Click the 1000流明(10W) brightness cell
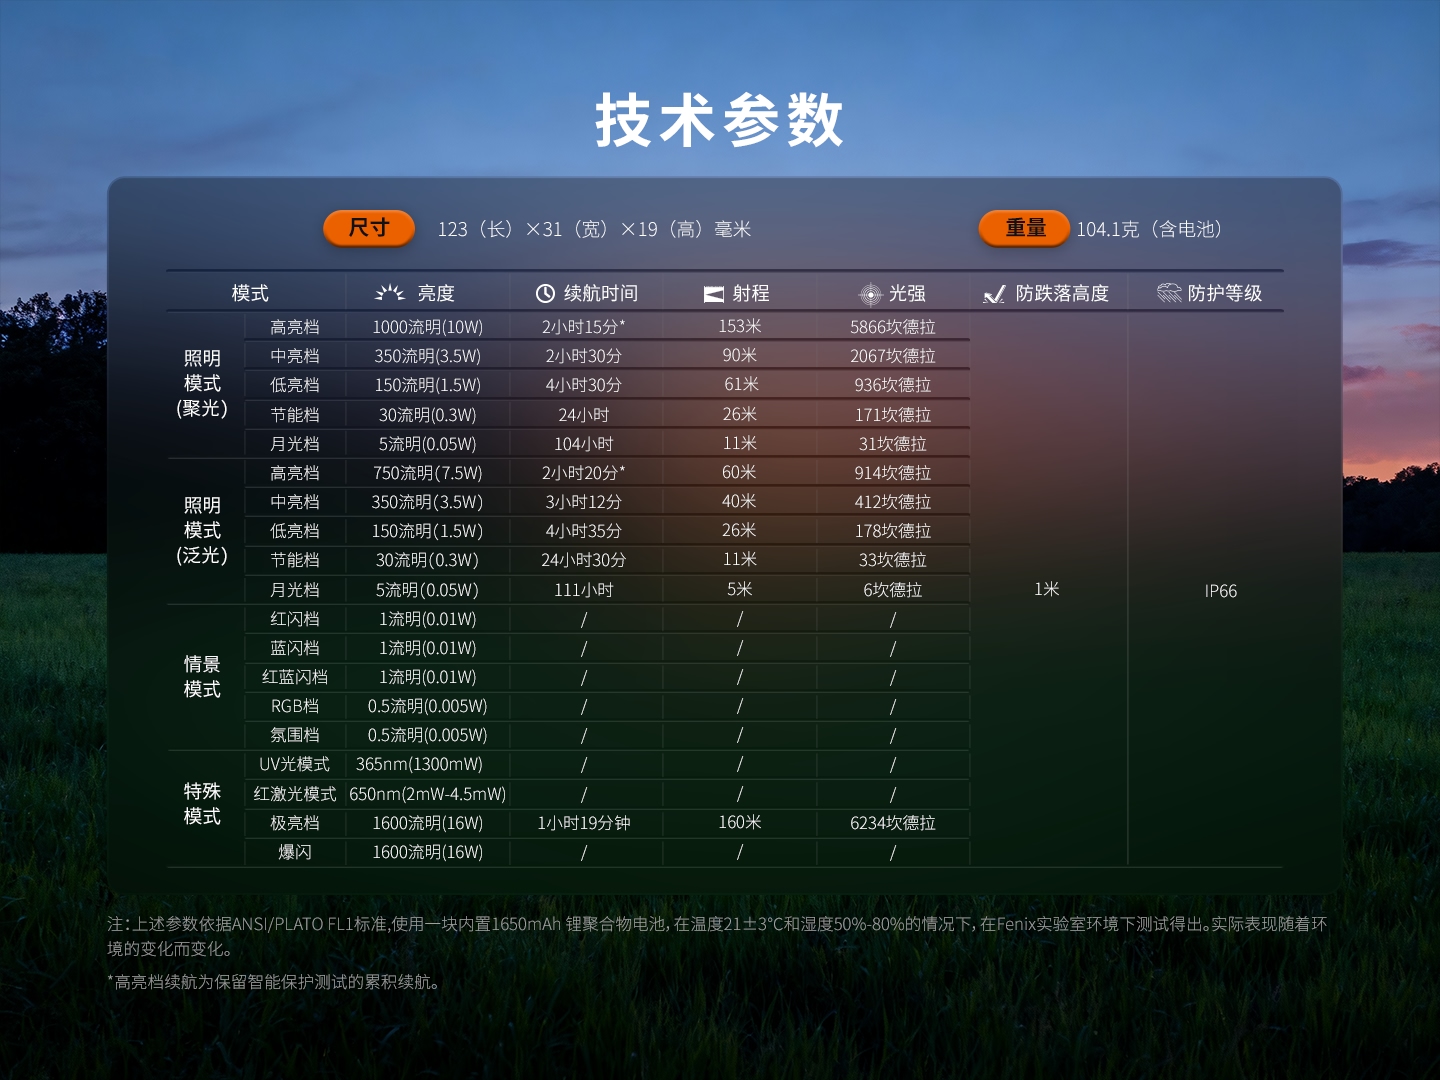1440x1080 pixels. click(427, 327)
